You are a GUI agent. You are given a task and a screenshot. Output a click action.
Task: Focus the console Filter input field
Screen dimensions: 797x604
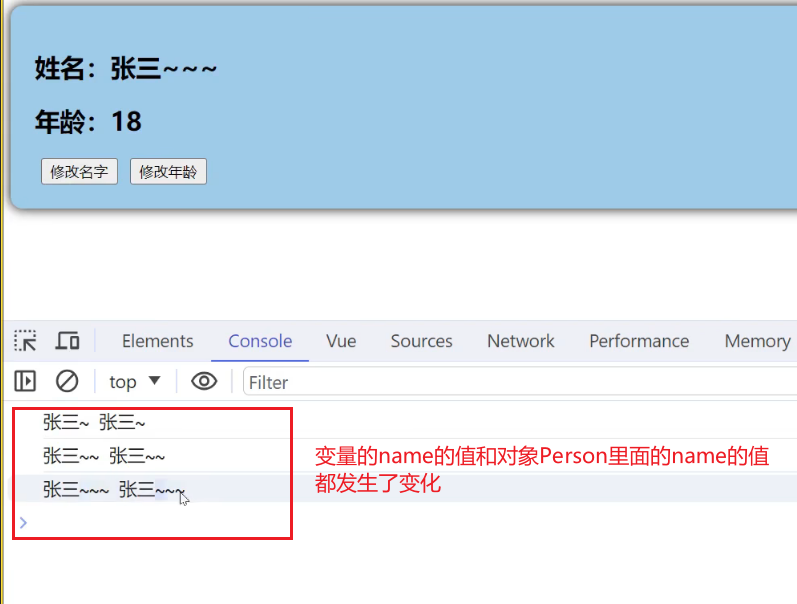[520, 382]
